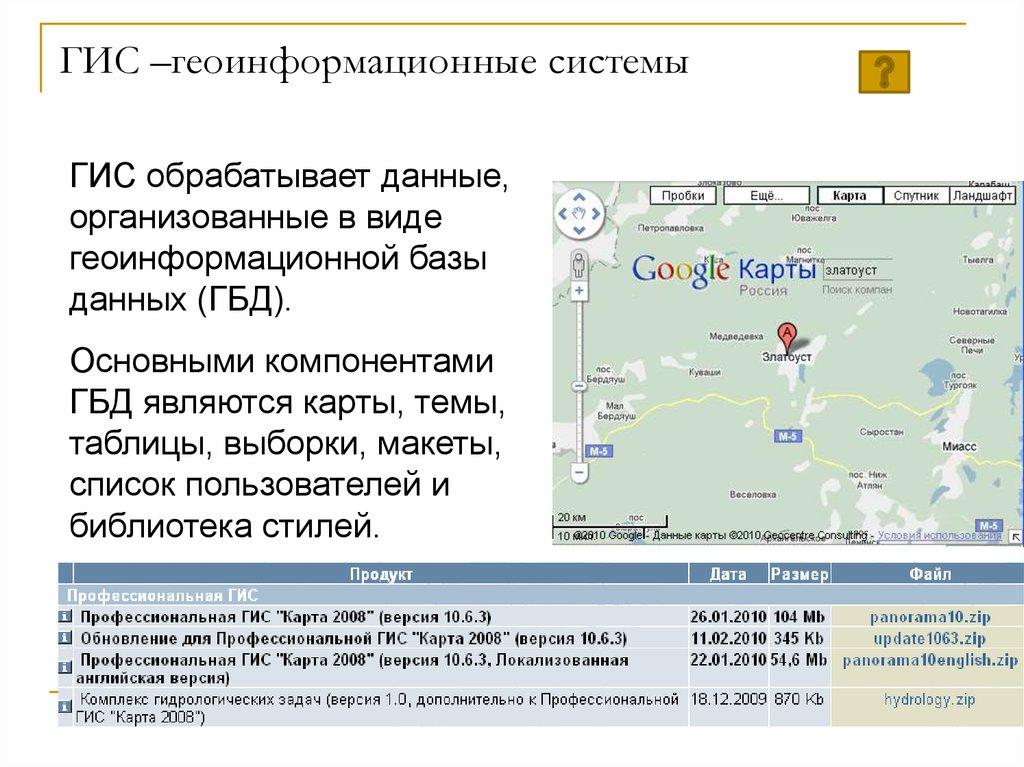Enable the Ландшафт map view
1024x767 pixels.
pyautogui.click(x=981, y=196)
